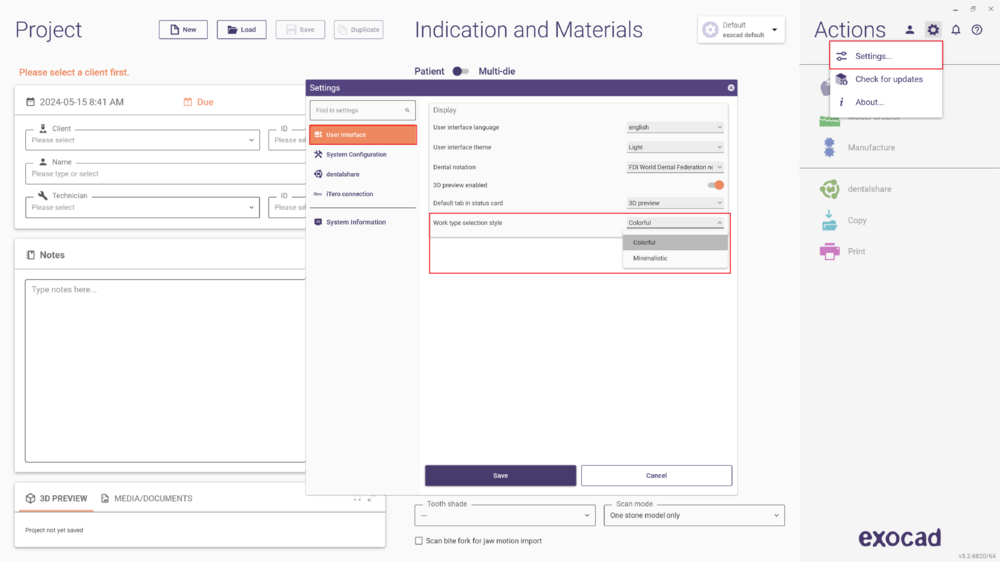Click the Due date label

click(205, 102)
